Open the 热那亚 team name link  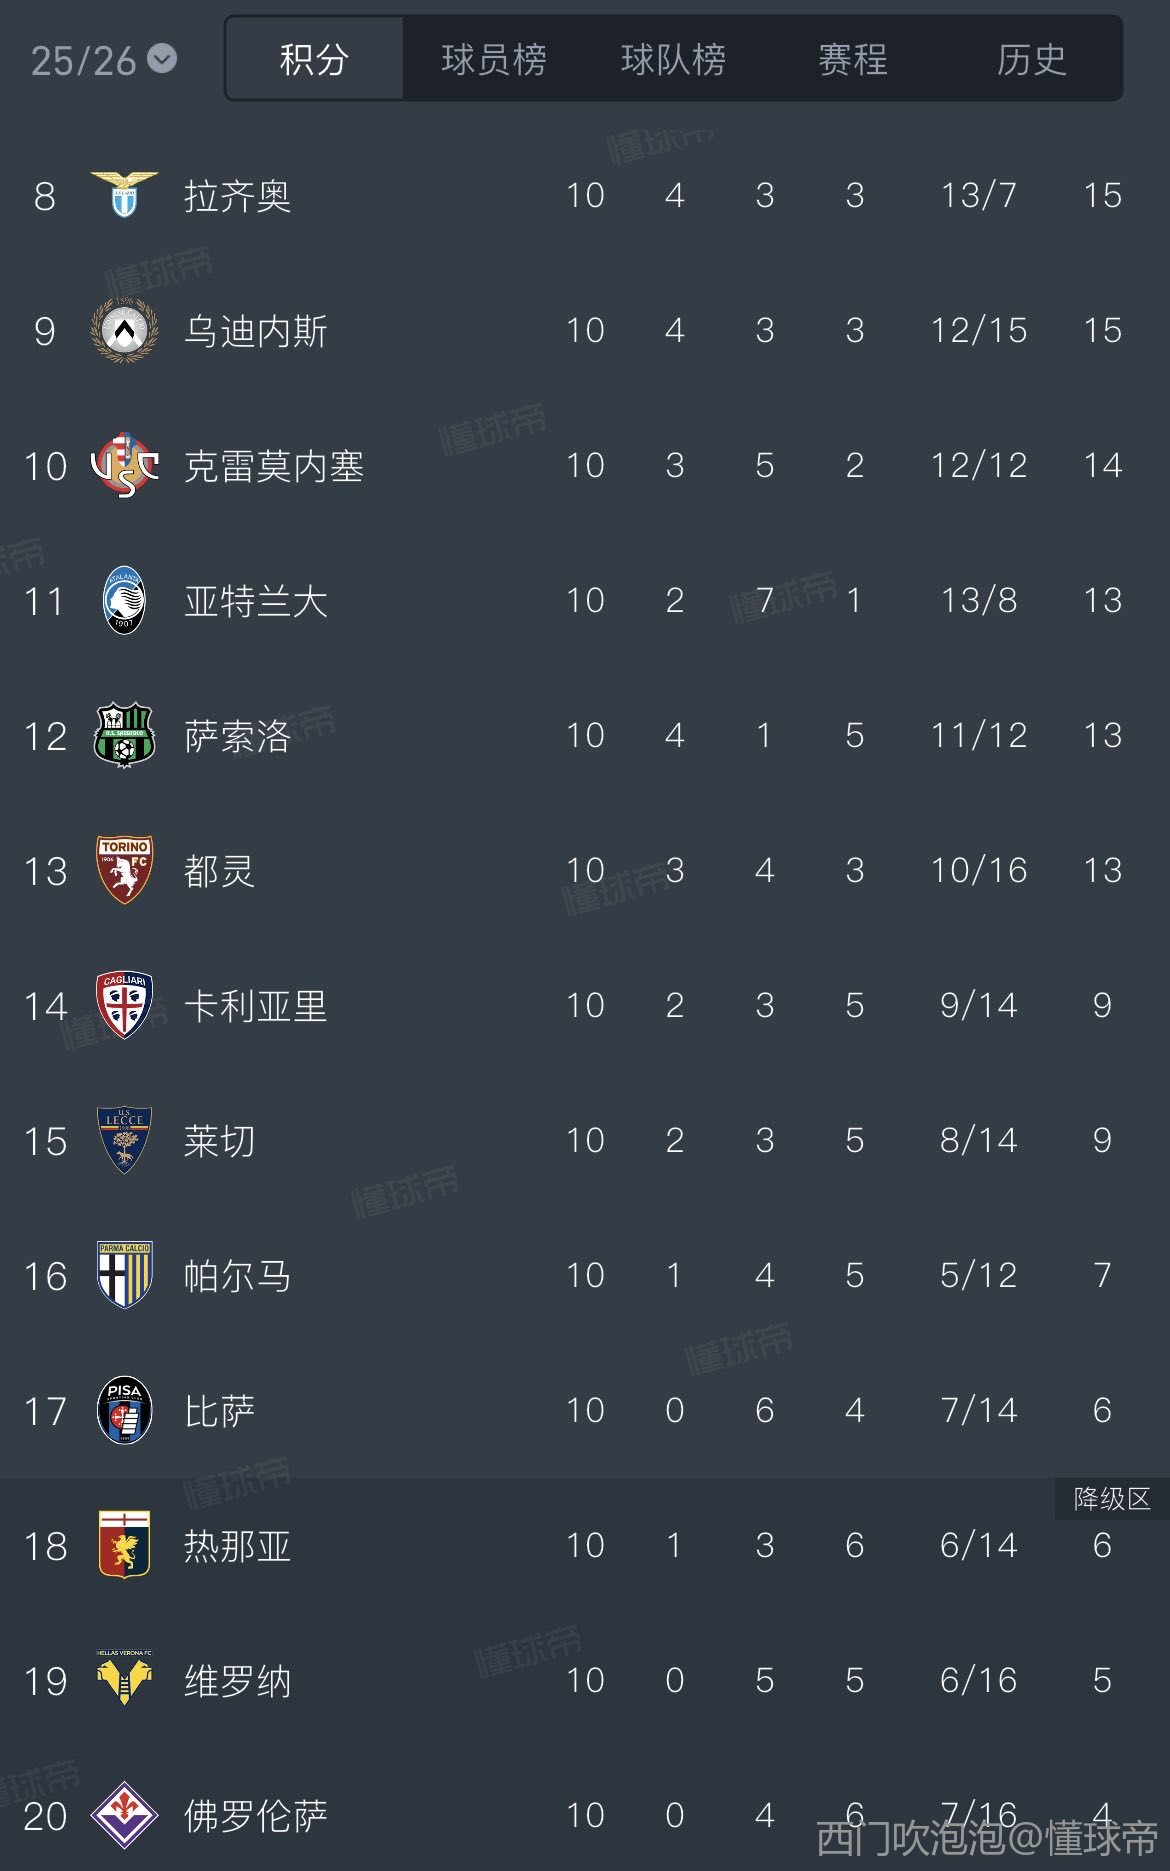click(x=237, y=1546)
